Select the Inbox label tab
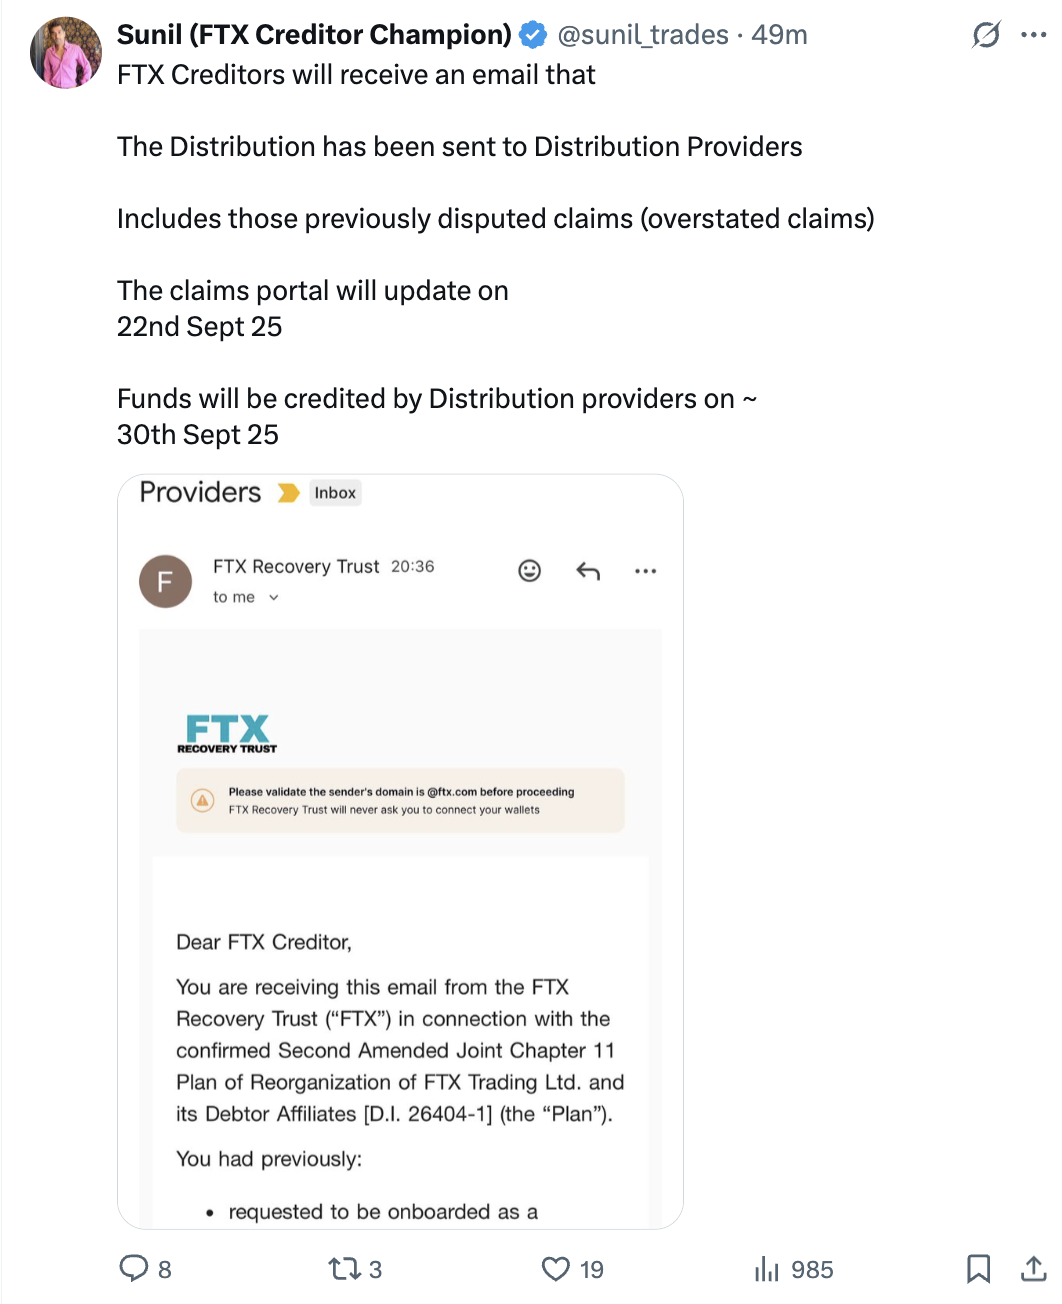The width and height of the screenshot is (1062, 1304). pyautogui.click(x=334, y=492)
